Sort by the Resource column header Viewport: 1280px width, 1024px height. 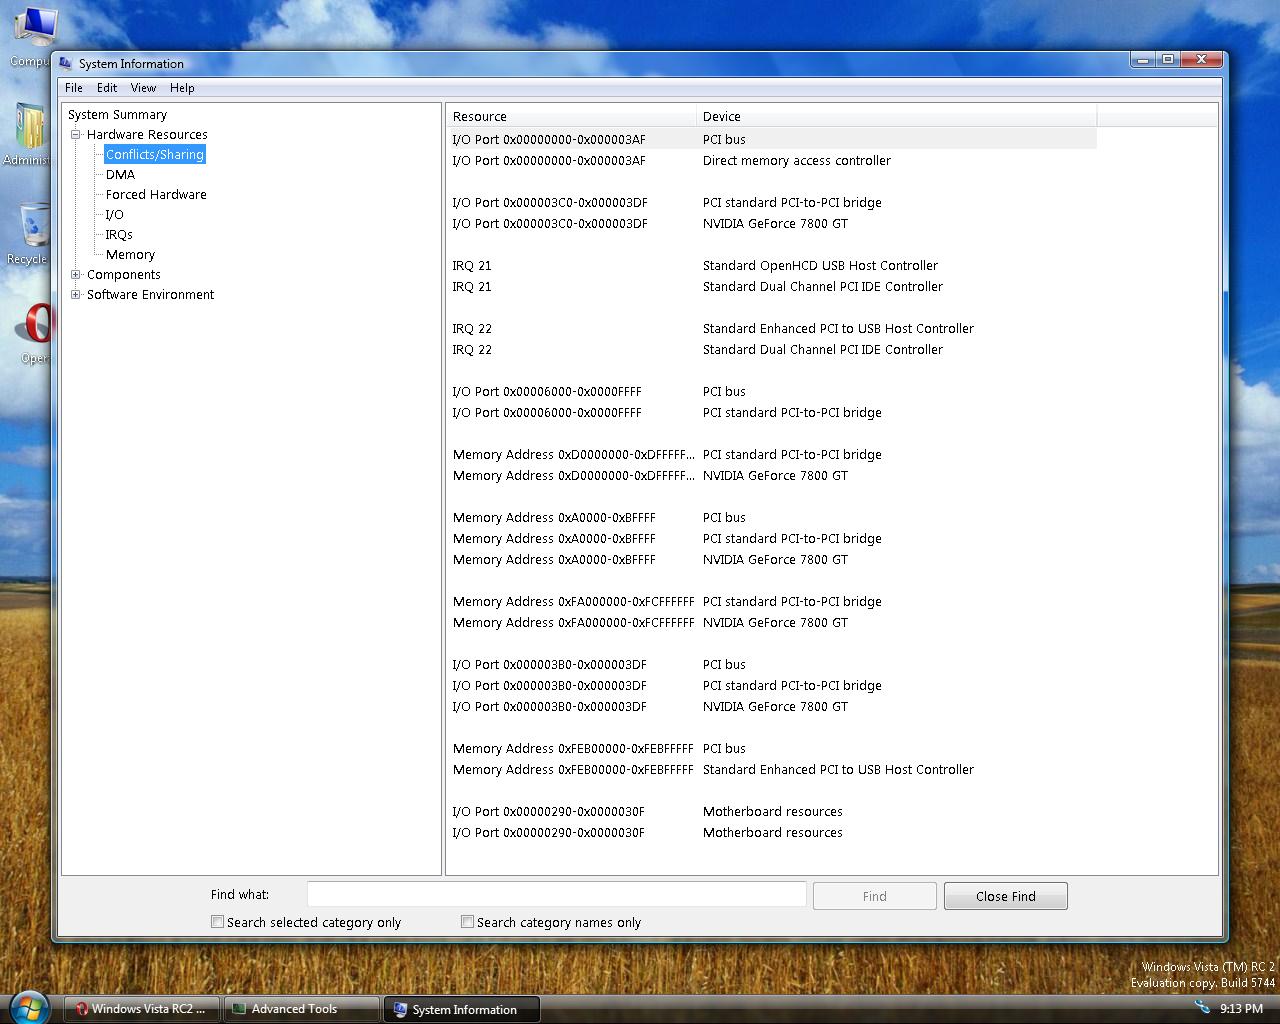point(571,116)
